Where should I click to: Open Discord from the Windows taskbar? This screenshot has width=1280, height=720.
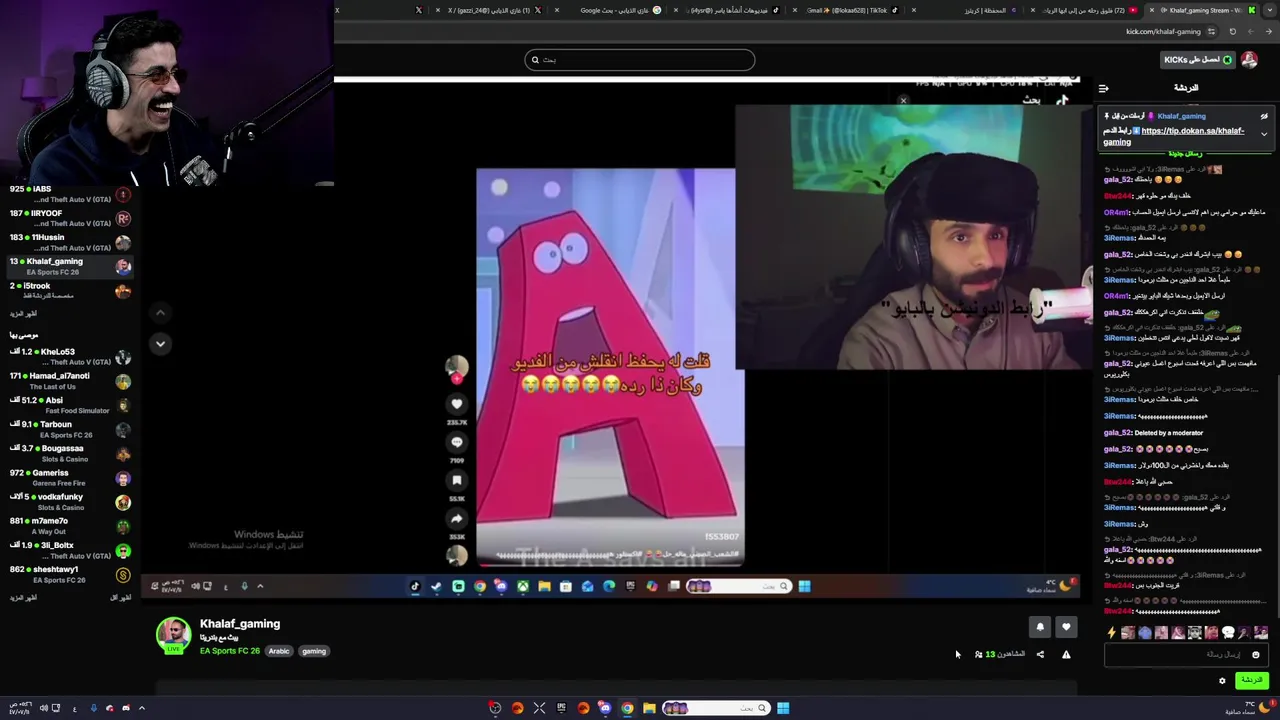pos(605,708)
